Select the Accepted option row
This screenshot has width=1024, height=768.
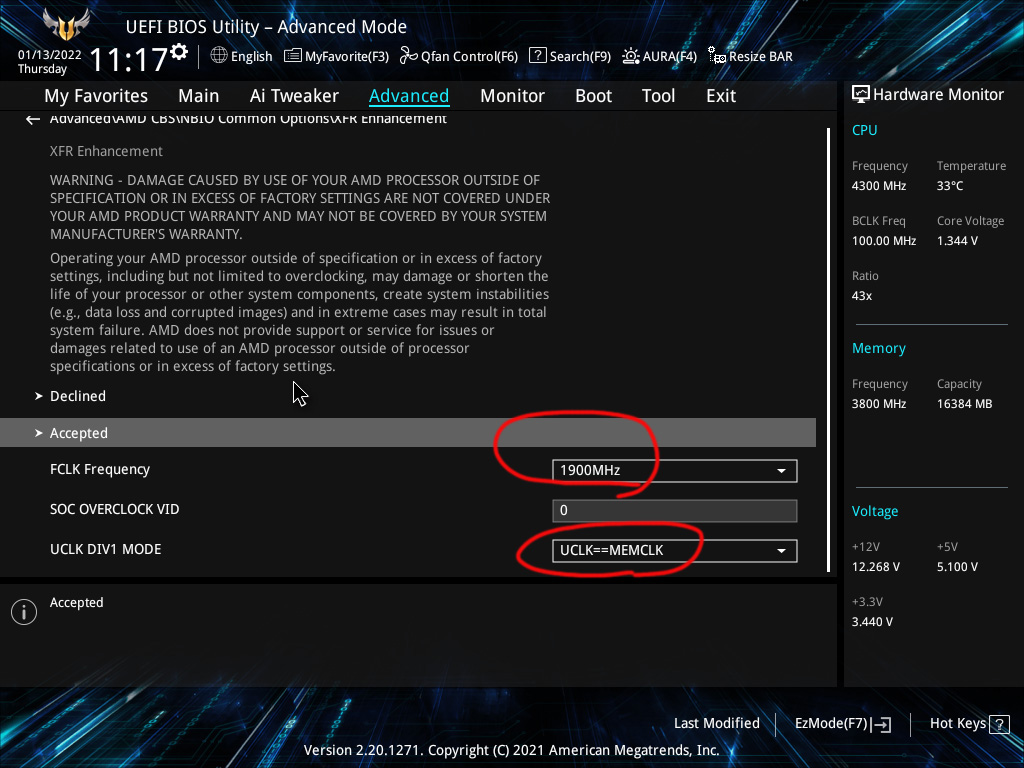(x=408, y=433)
